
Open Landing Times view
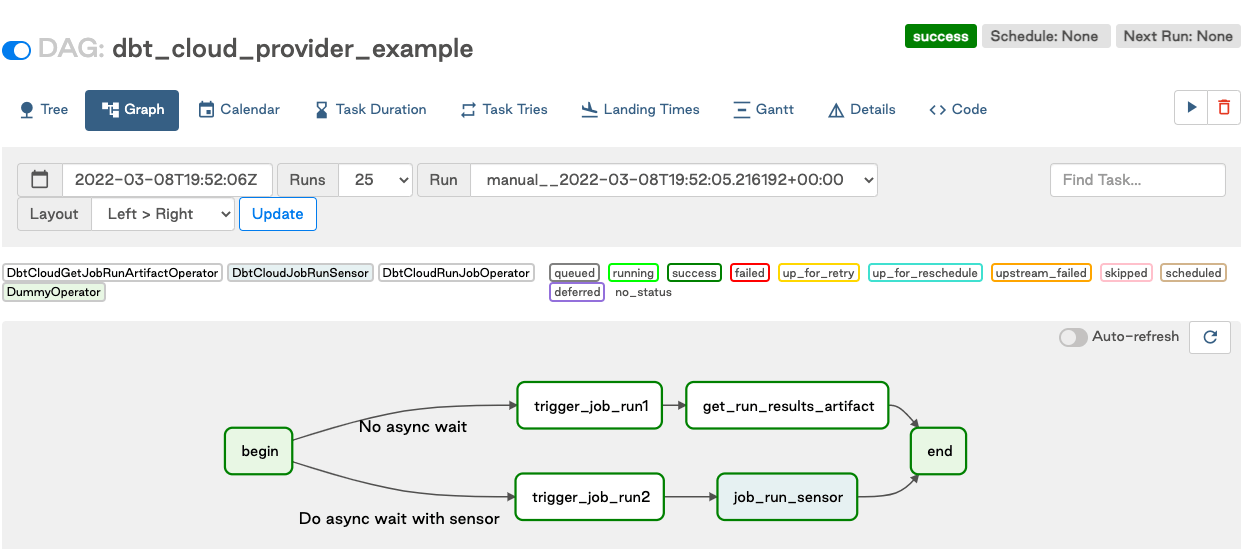(640, 110)
